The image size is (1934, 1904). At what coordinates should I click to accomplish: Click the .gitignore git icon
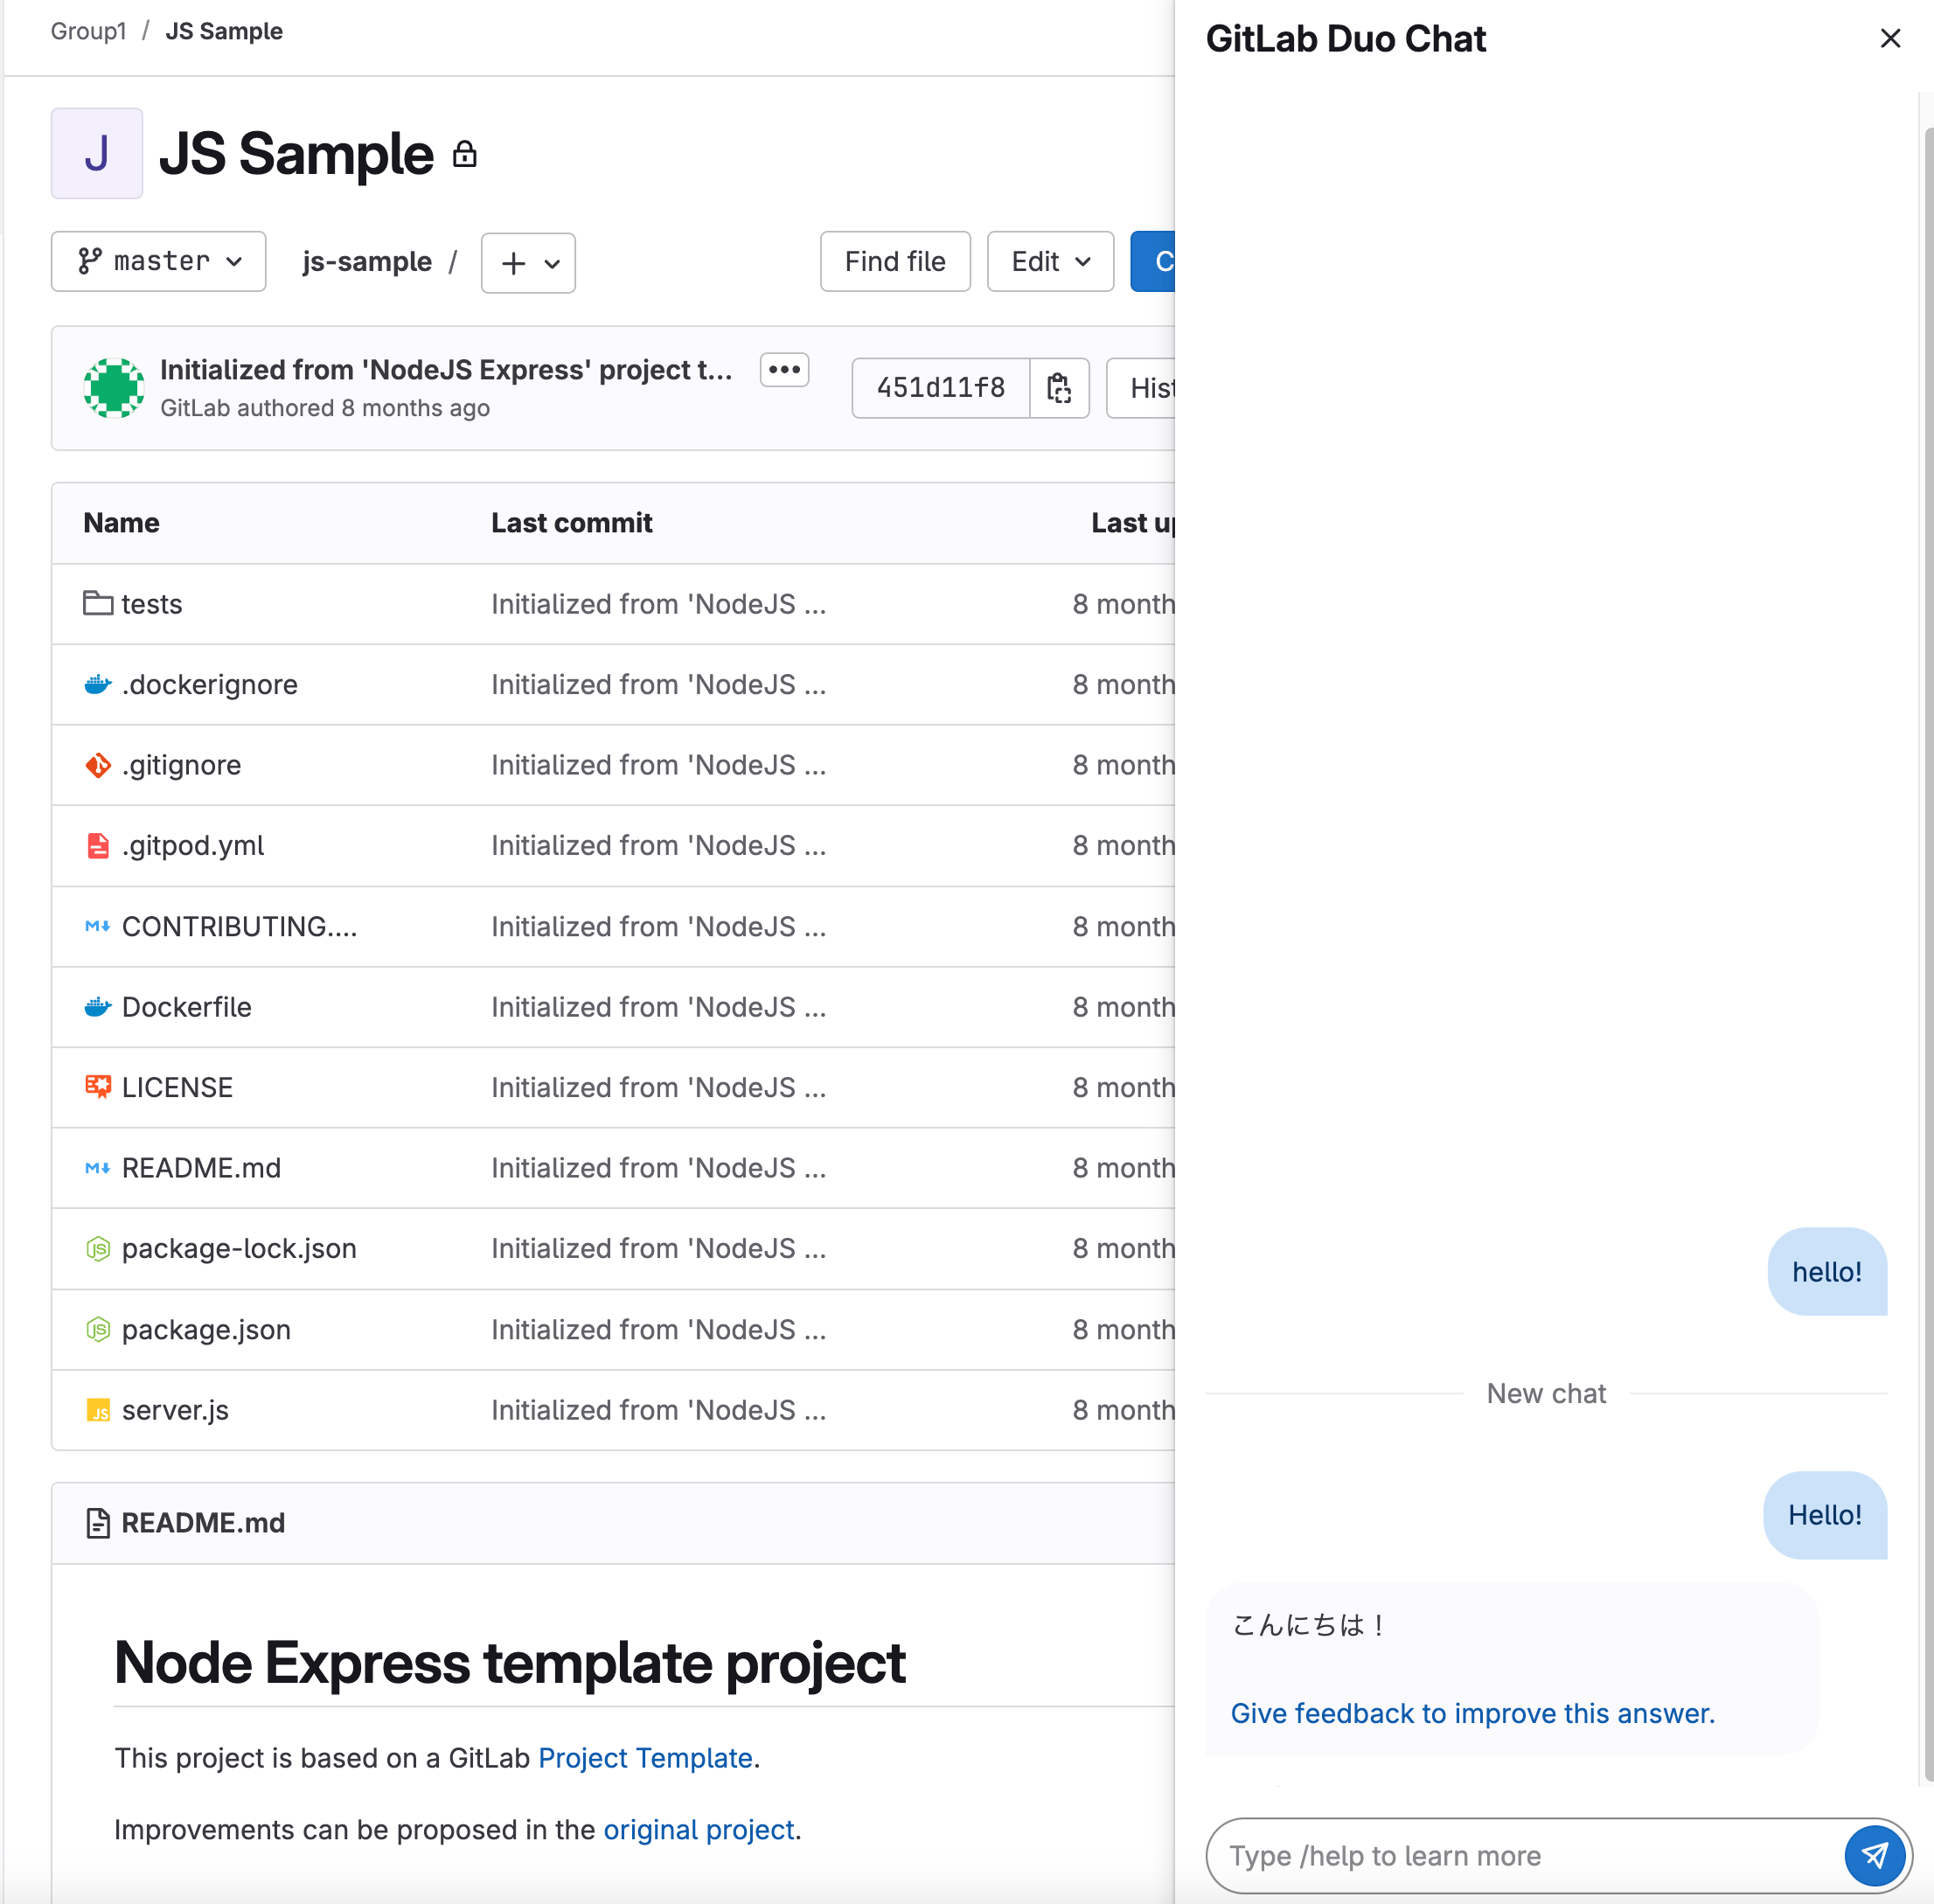tap(97, 765)
